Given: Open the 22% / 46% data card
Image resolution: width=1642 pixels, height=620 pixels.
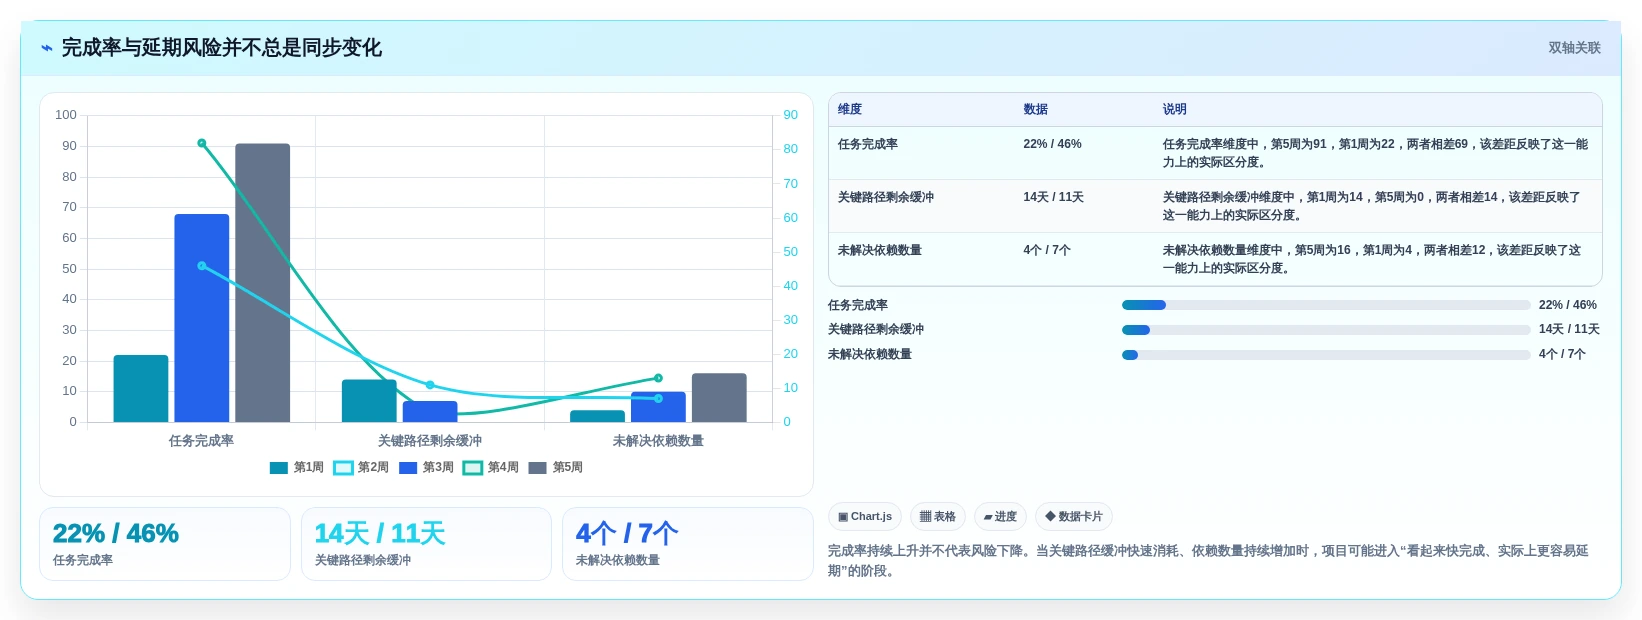Looking at the screenshot, I should click(x=165, y=544).
